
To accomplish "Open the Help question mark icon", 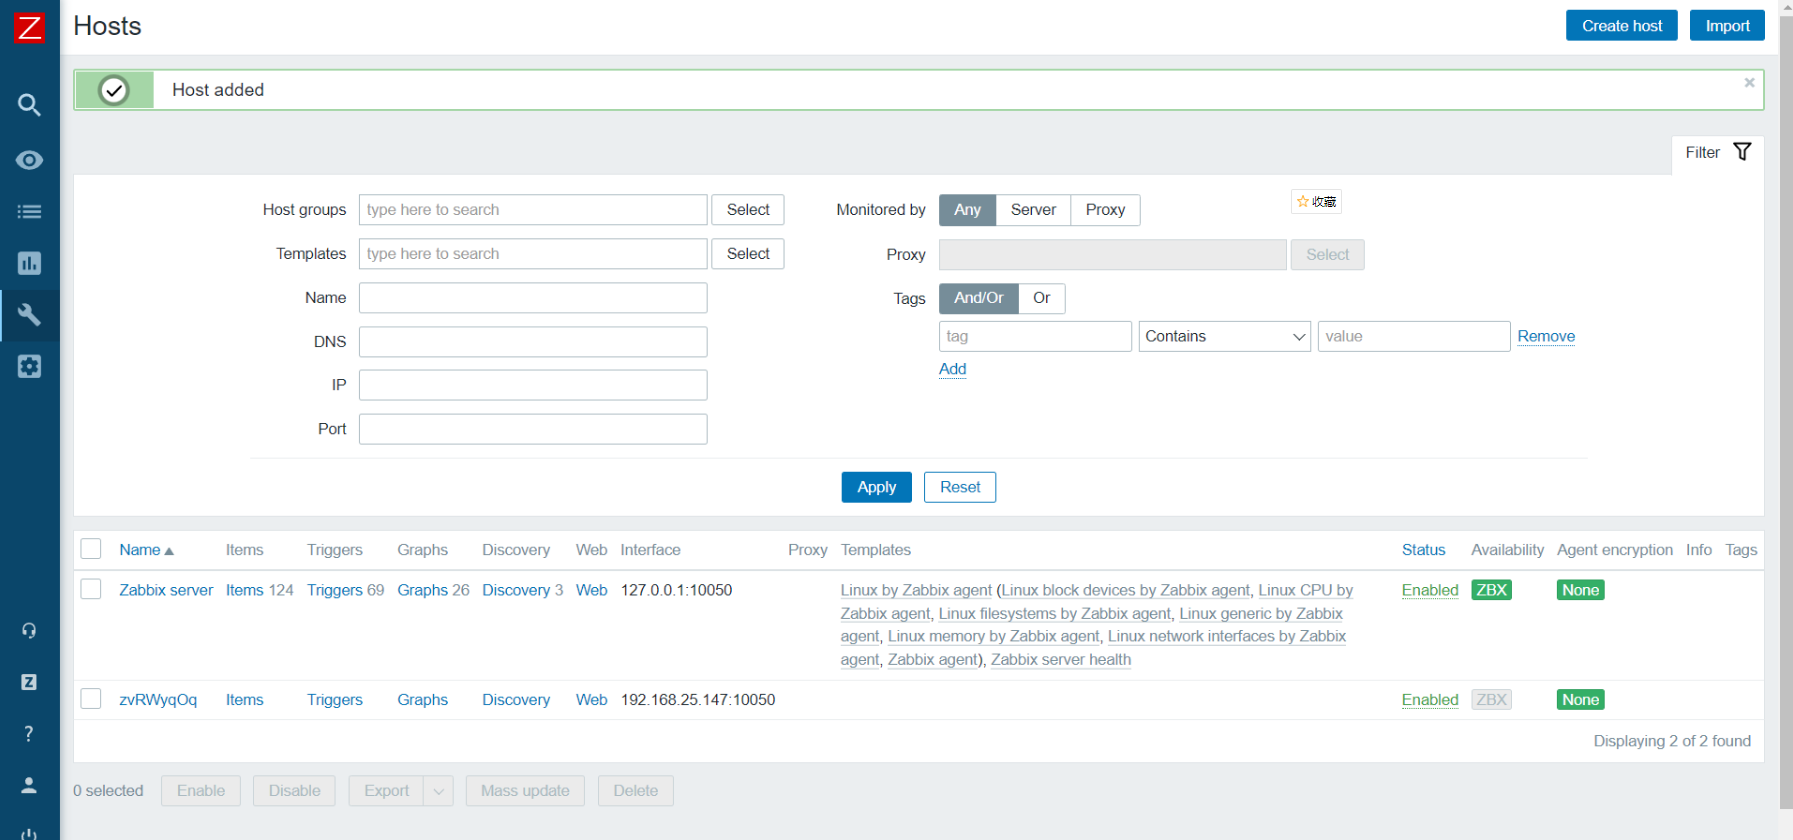I will click(29, 734).
